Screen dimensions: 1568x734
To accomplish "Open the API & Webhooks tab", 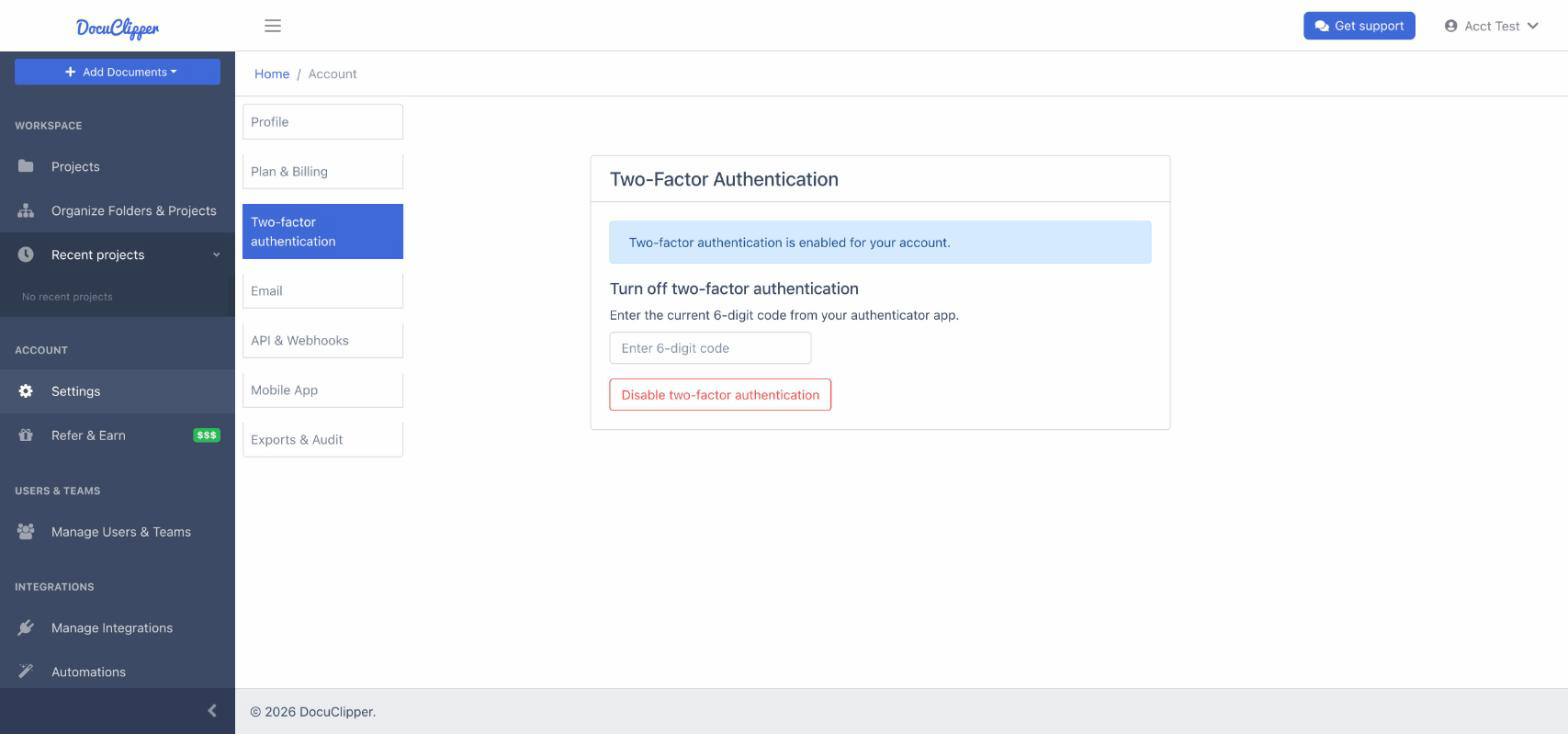I will [323, 341].
